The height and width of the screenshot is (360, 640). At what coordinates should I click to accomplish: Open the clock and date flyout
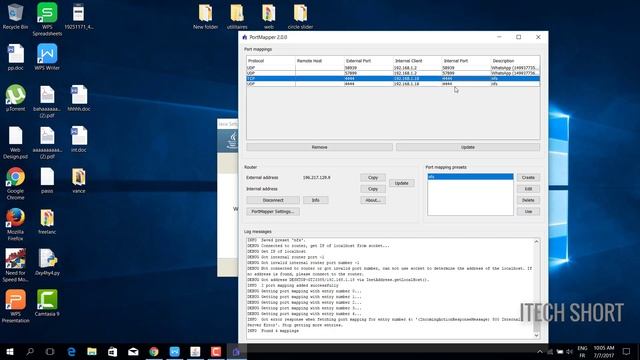pyautogui.click(x=604, y=351)
